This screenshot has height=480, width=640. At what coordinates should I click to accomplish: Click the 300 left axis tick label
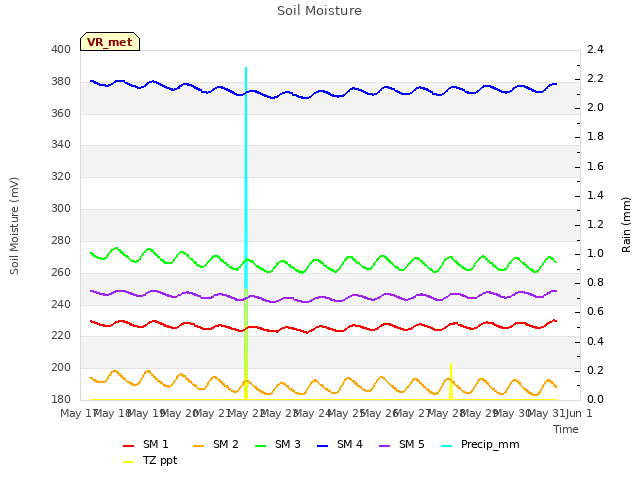pyautogui.click(x=61, y=209)
